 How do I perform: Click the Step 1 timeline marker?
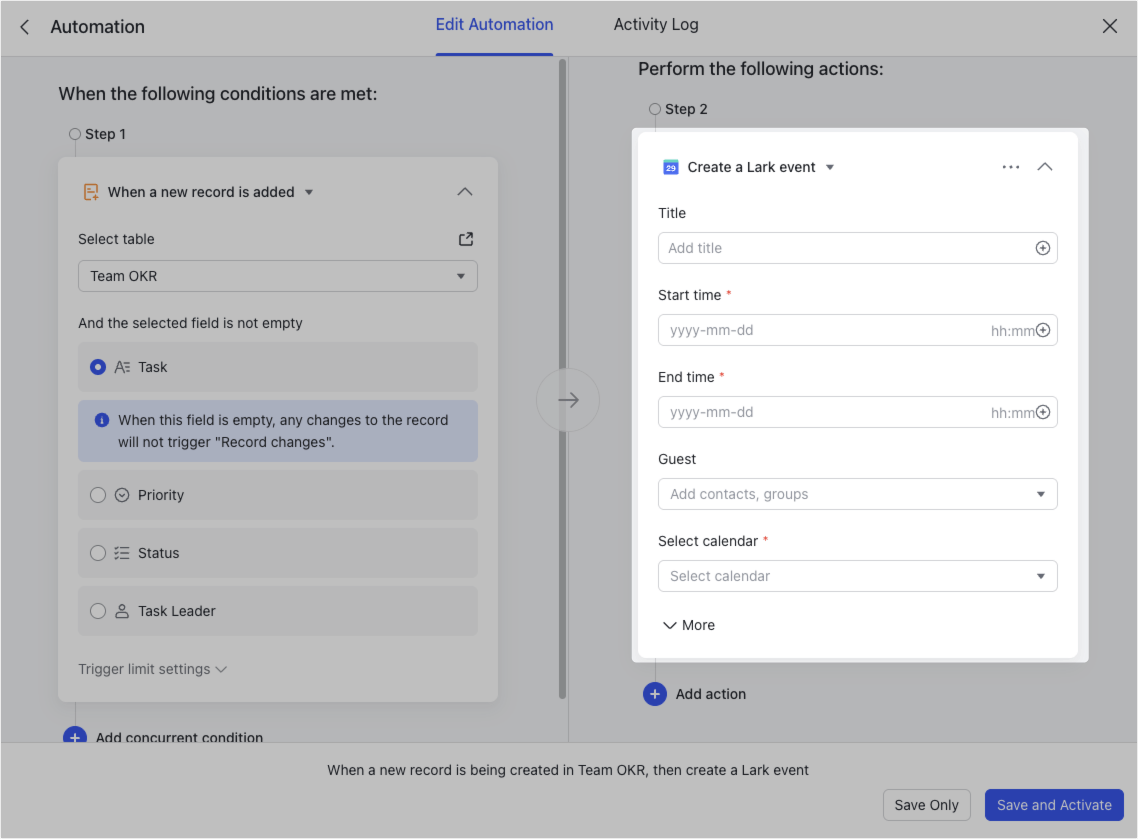75,134
